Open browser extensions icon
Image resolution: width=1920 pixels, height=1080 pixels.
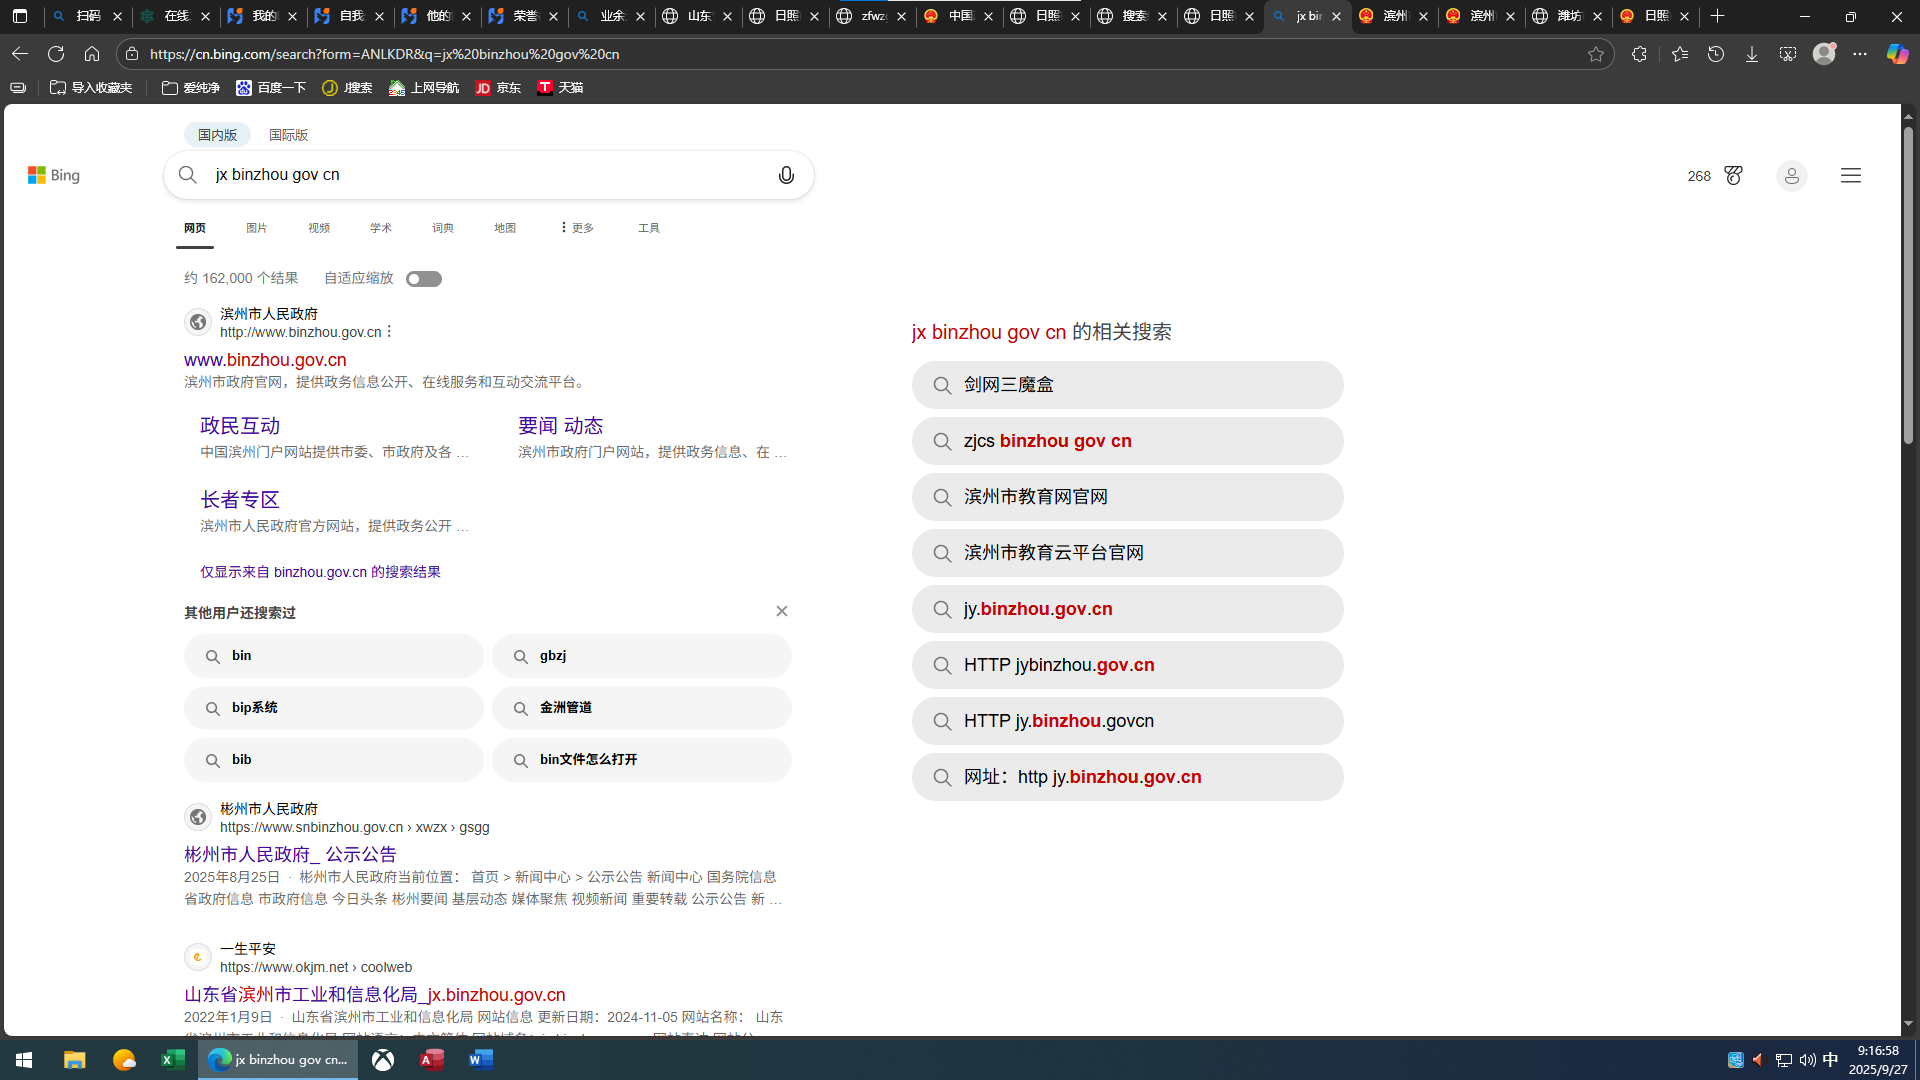(x=1639, y=54)
